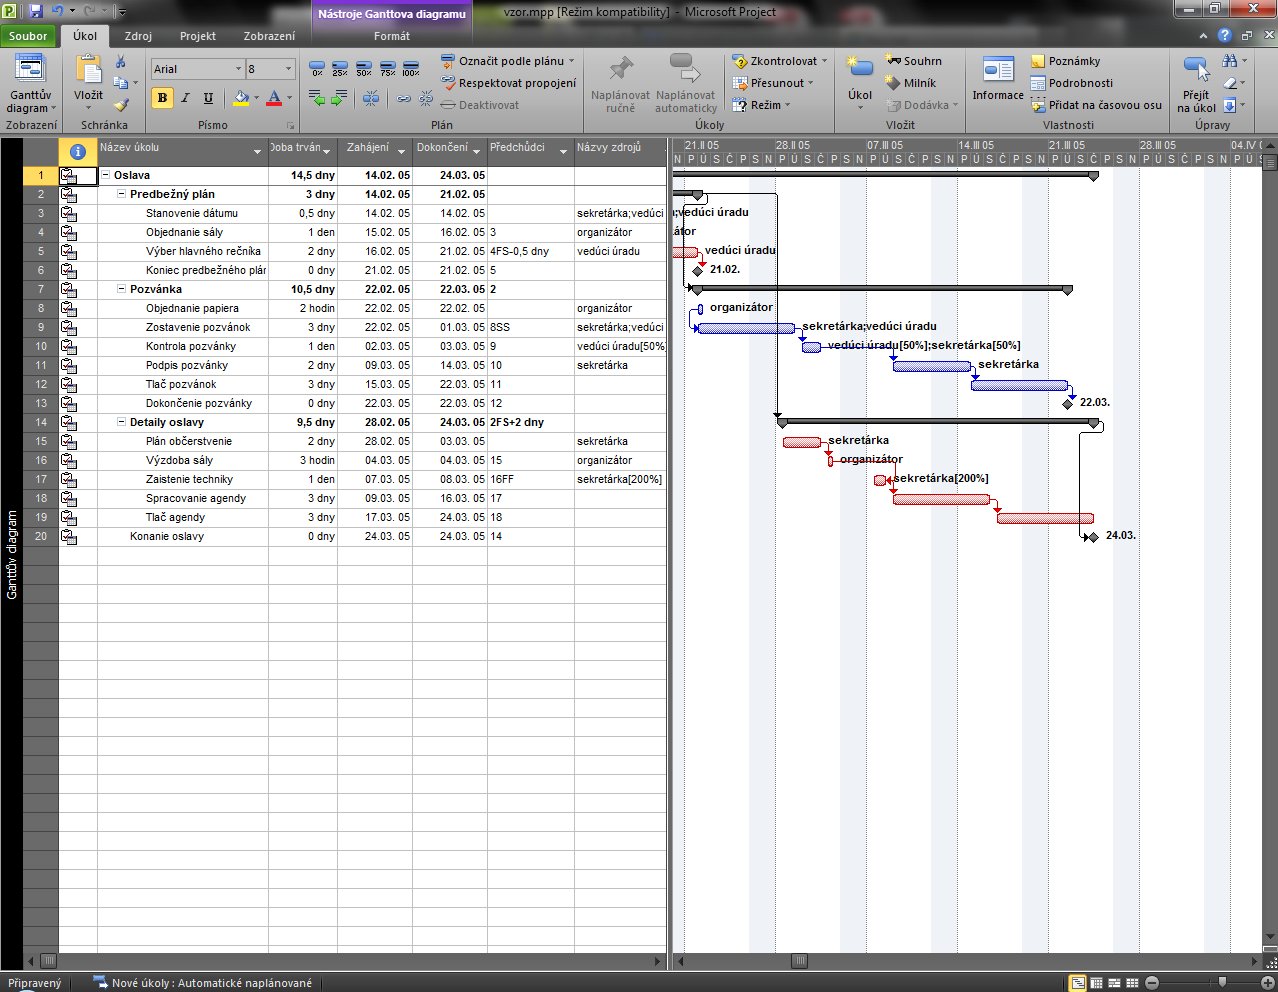Click the zoom in plus icon in status bar
The height and width of the screenshot is (992, 1278).
click(1268, 983)
